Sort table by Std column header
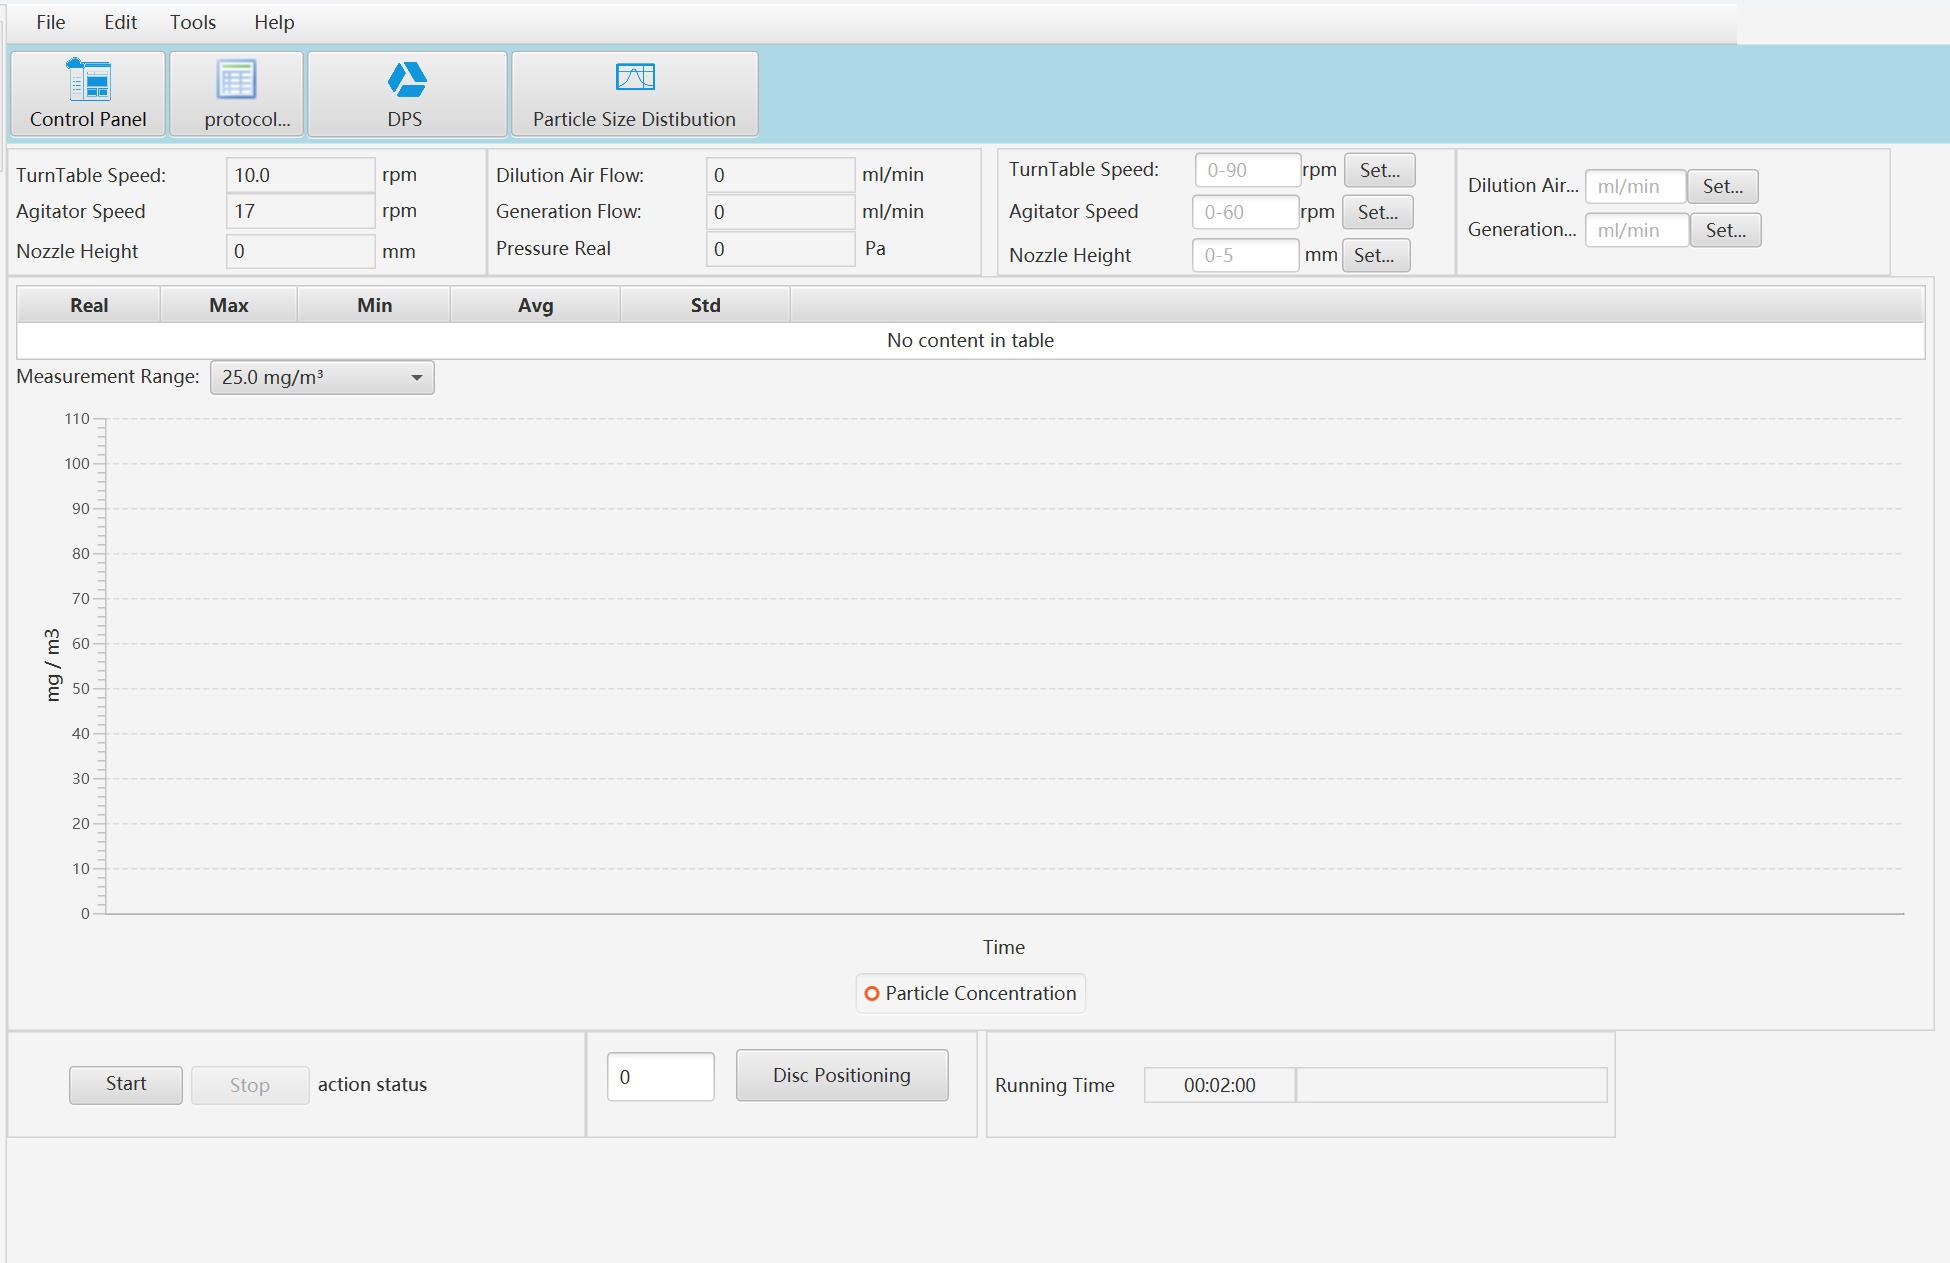The image size is (1950, 1263). click(x=705, y=305)
